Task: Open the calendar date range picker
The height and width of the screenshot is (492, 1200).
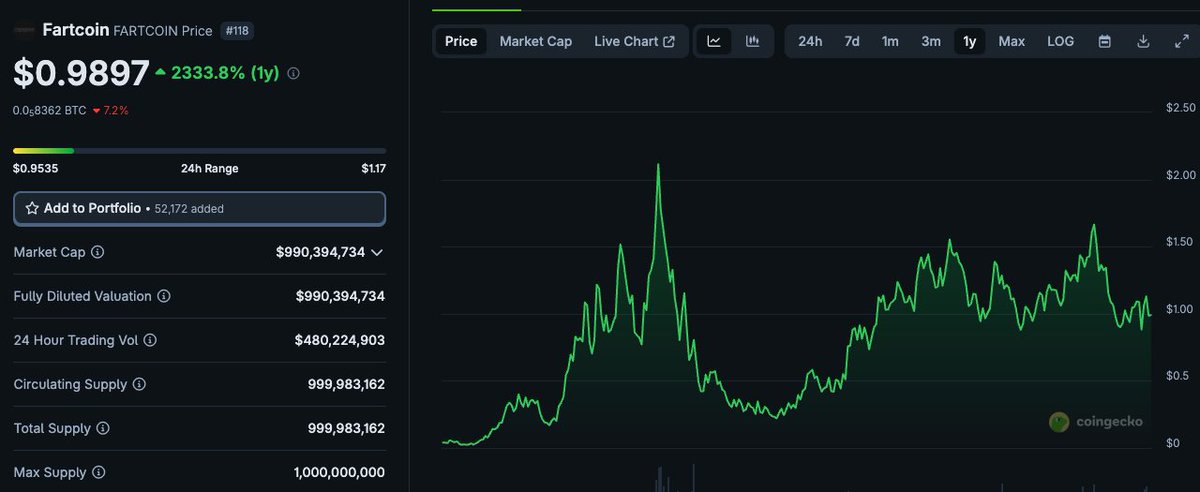Action: (x=1105, y=42)
